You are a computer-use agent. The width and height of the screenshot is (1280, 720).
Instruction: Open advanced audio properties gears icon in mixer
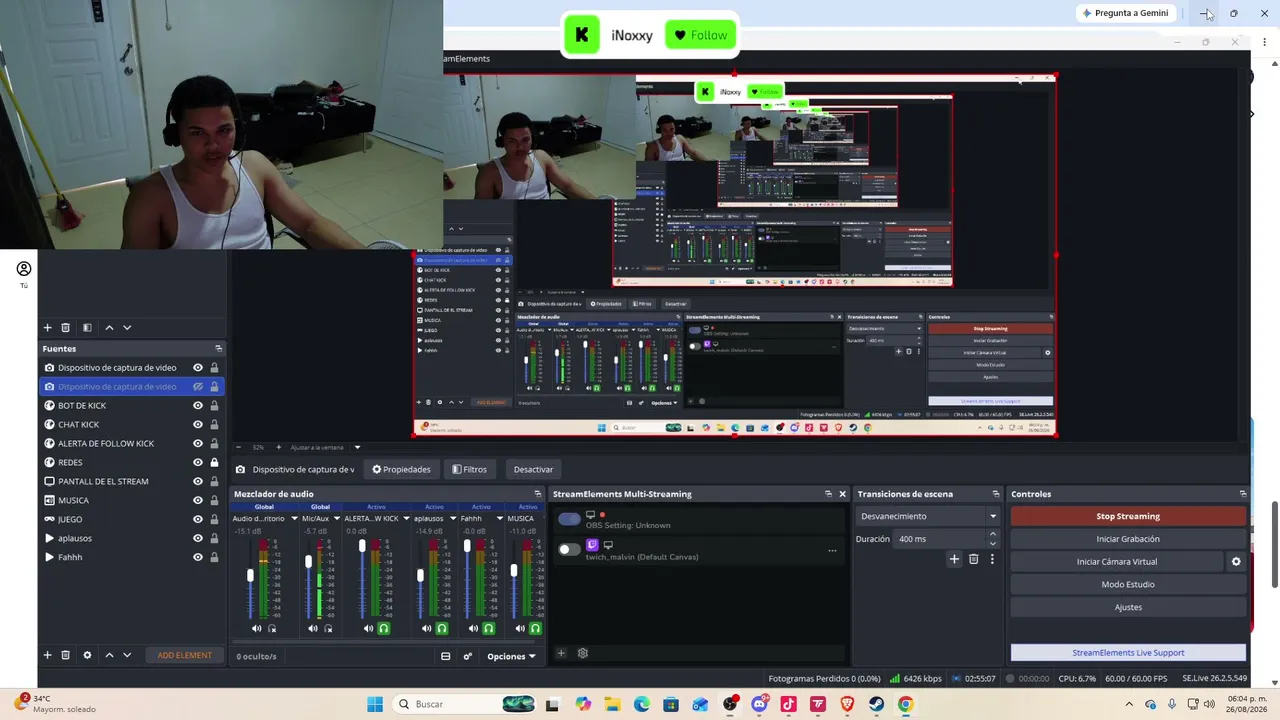tap(467, 656)
